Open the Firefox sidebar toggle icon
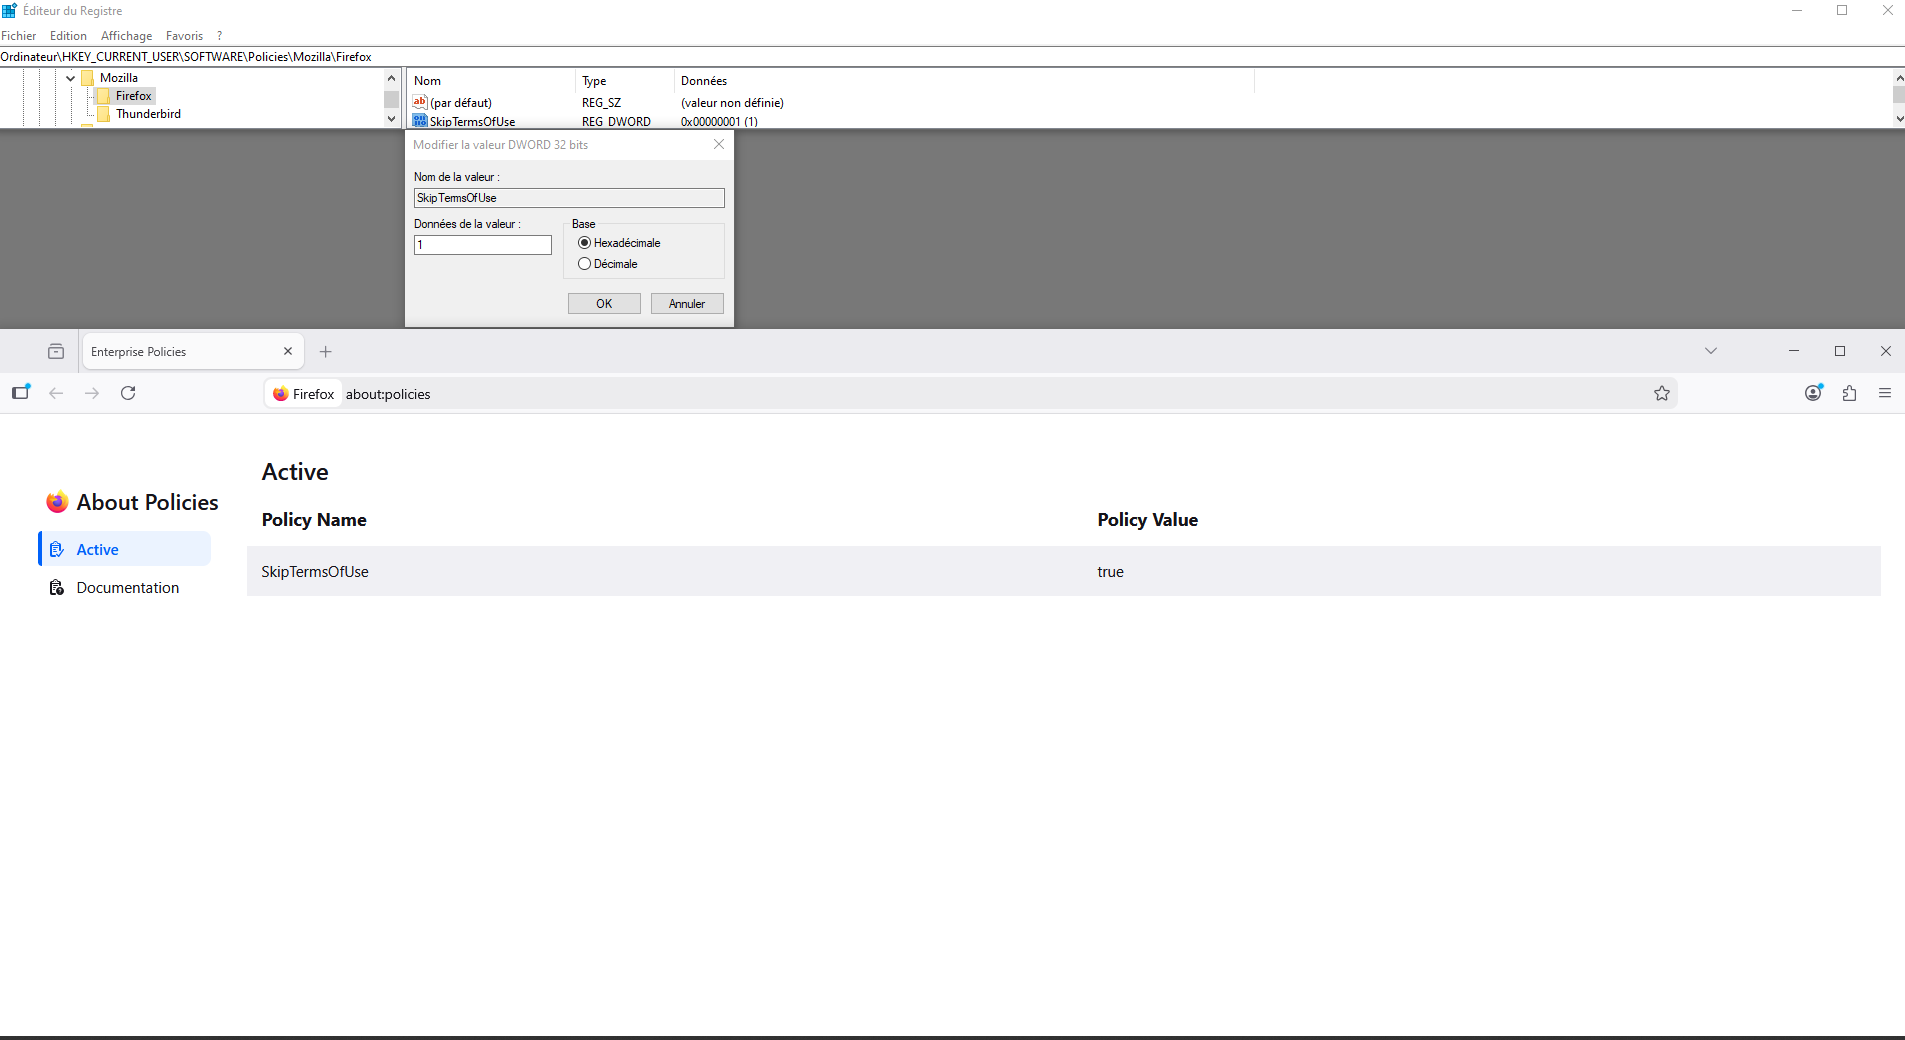The height and width of the screenshot is (1040, 1905). click(x=21, y=392)
